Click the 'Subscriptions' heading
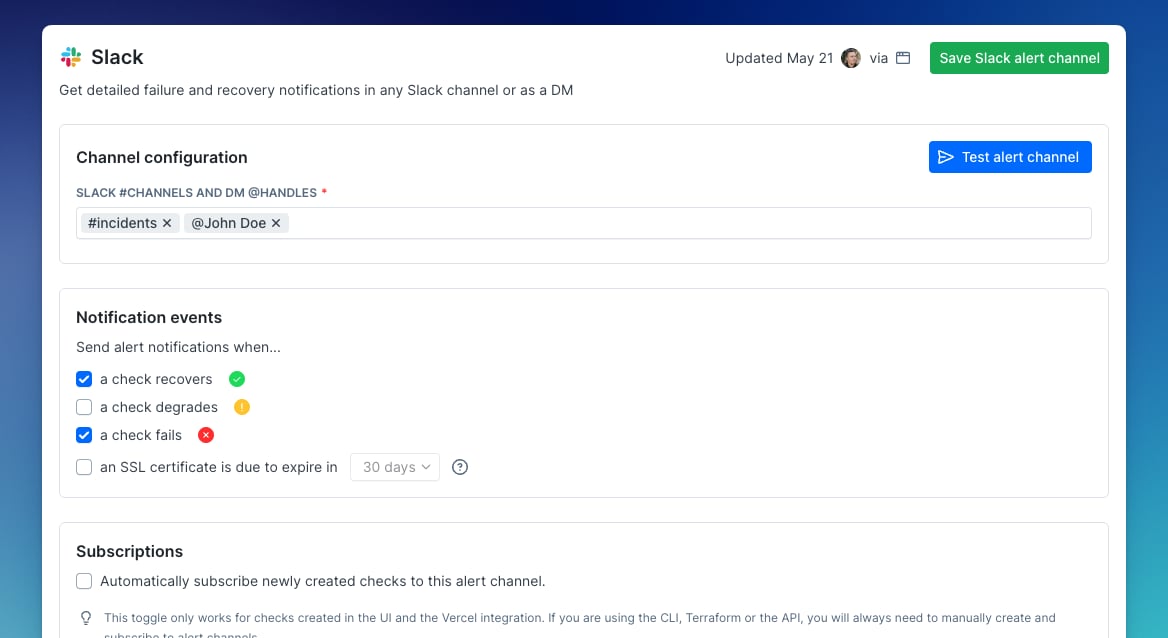 pyautogui.click(x=130, y=552)
